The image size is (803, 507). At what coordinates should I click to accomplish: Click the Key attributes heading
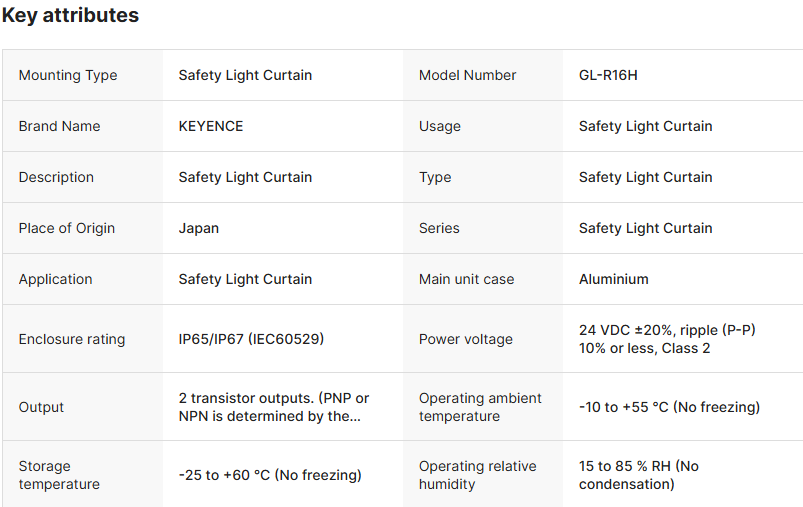point(70,16)
